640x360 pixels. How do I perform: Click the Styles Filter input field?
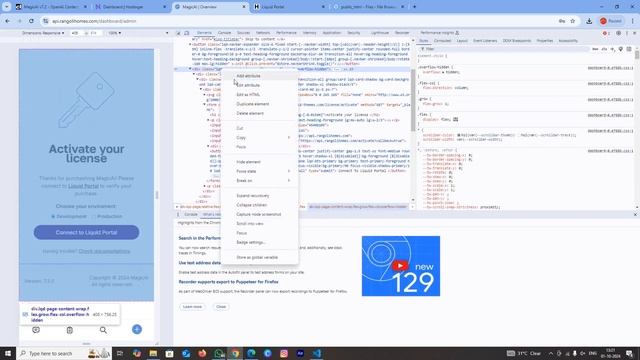point(504,49)
